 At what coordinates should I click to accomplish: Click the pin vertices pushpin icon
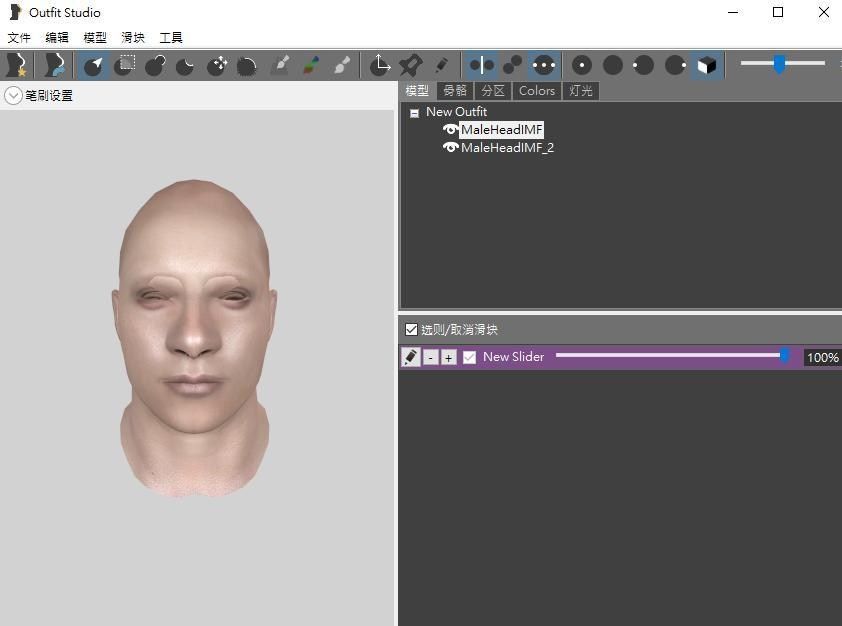410,65
